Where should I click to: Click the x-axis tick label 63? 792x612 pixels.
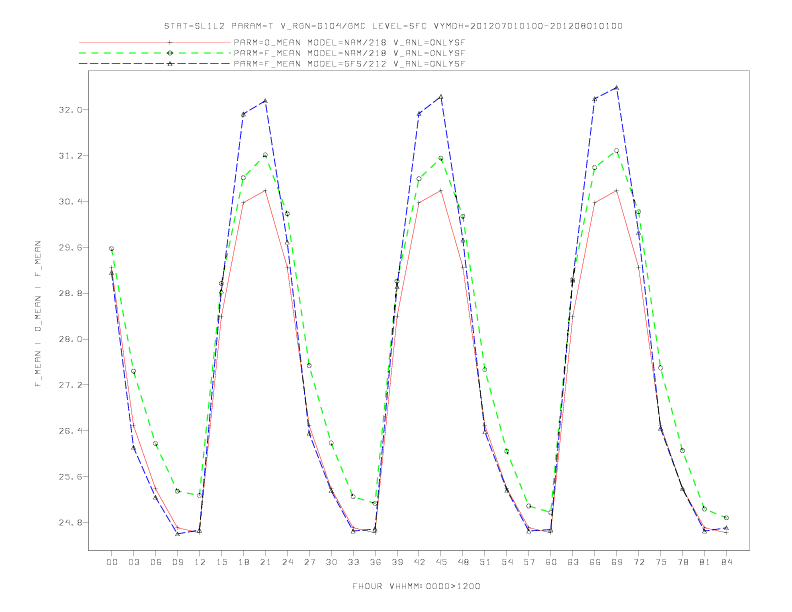[573, 562]
